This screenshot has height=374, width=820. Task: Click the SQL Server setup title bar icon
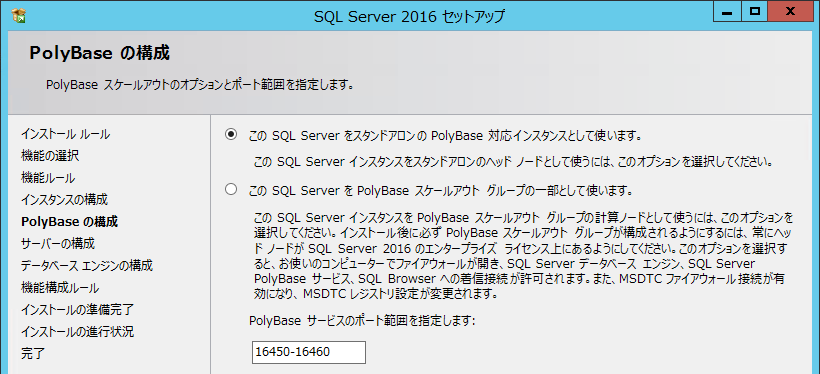pyautogui.click(x=19, y=16)
